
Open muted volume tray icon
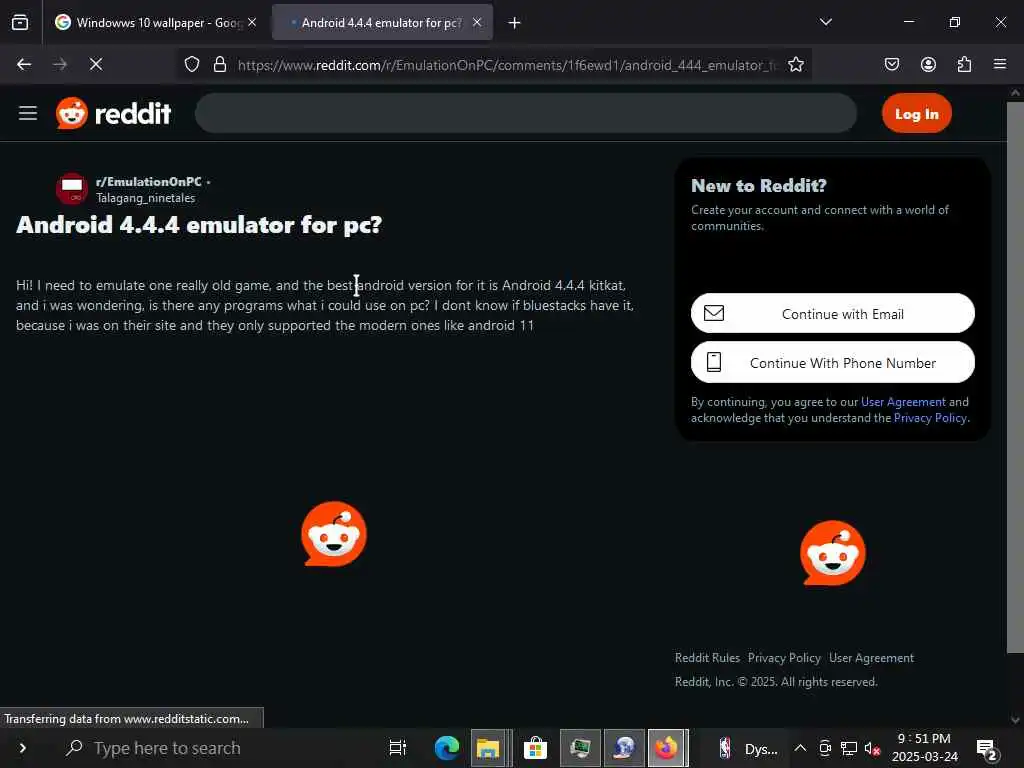(872, 748)
